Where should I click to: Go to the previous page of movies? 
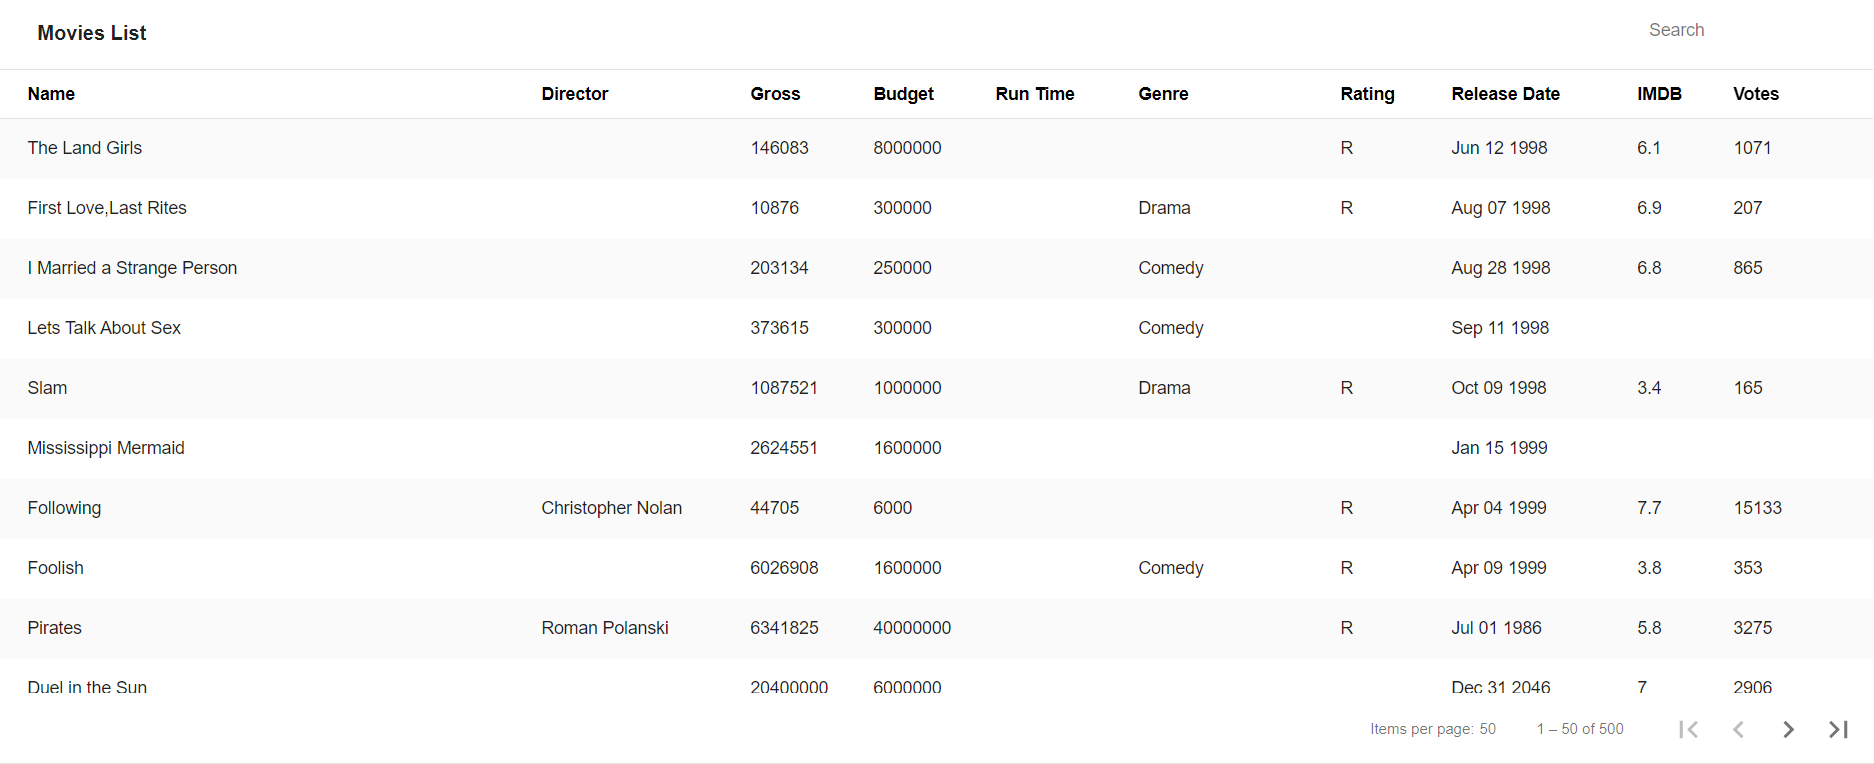pos(1739,729)
